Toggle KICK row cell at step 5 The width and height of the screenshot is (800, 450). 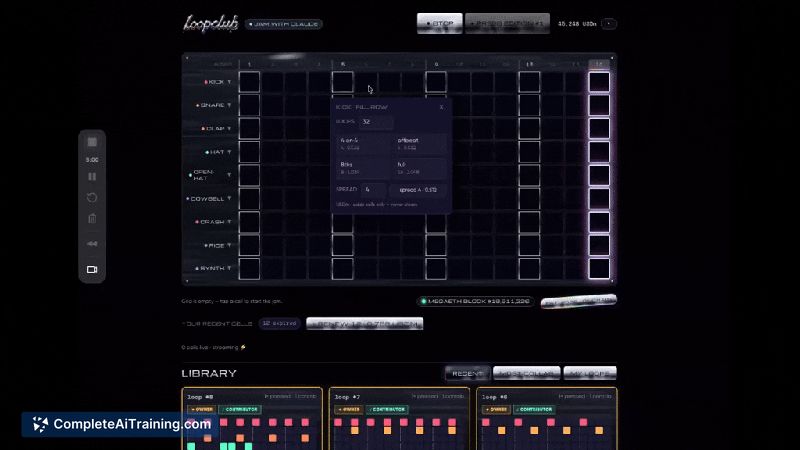click(x=342, y=82)
